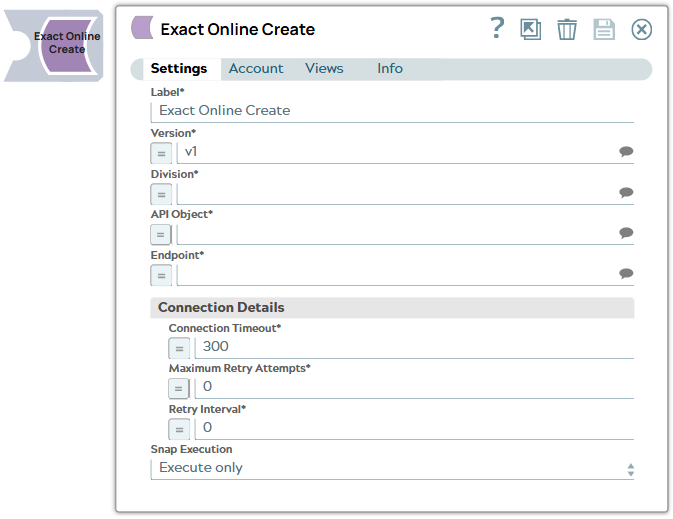Click the Retry Interval value field
This screenshot has height=519, width=673.
click(414, 428)
